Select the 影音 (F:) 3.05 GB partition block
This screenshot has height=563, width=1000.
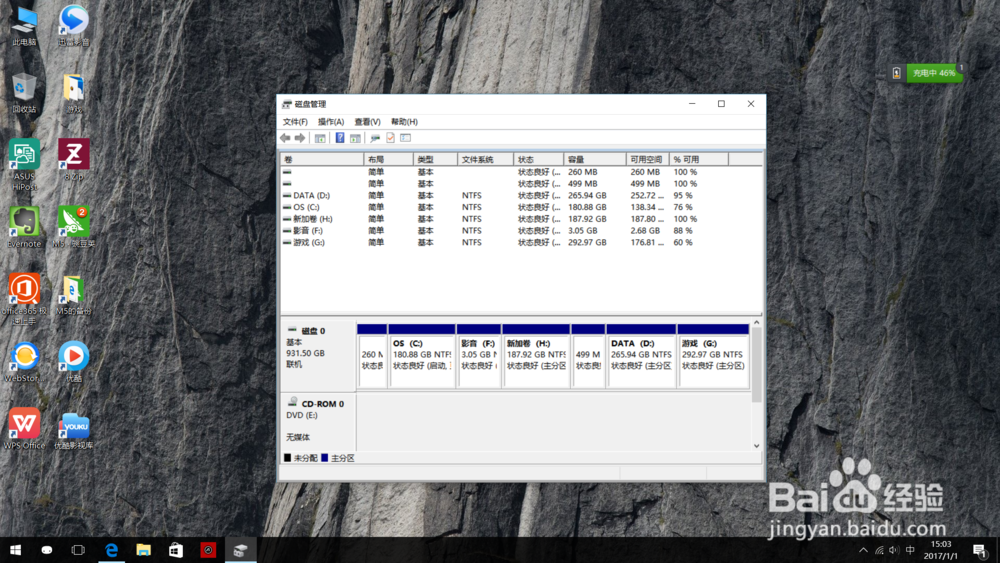pos(478,355)
